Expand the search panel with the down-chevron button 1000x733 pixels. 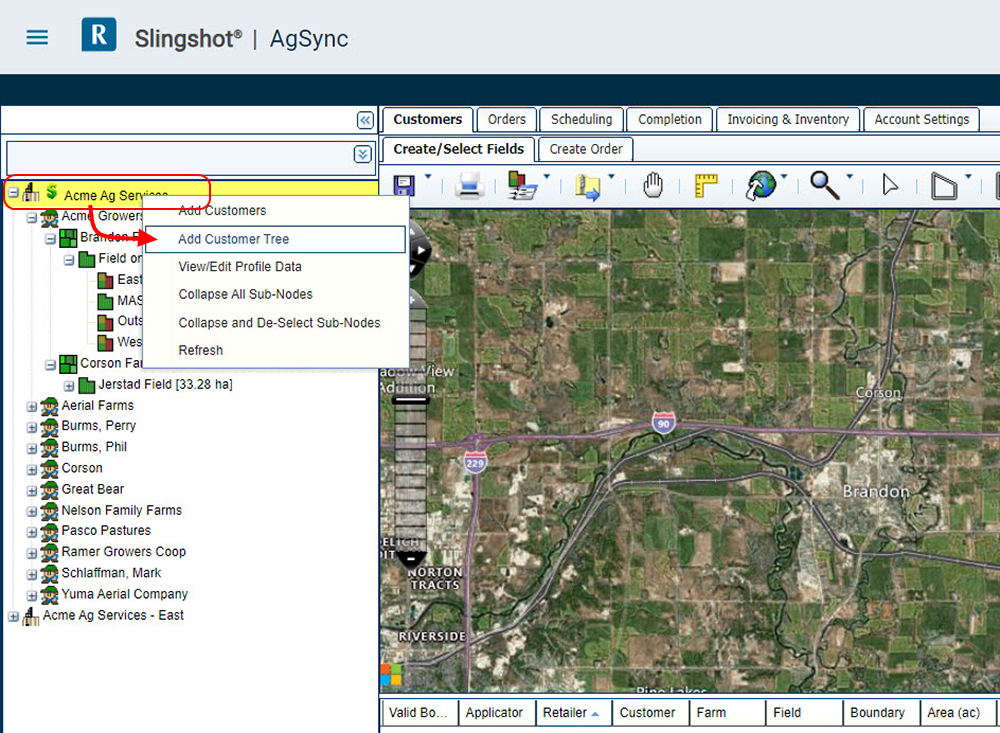point(362,154)
